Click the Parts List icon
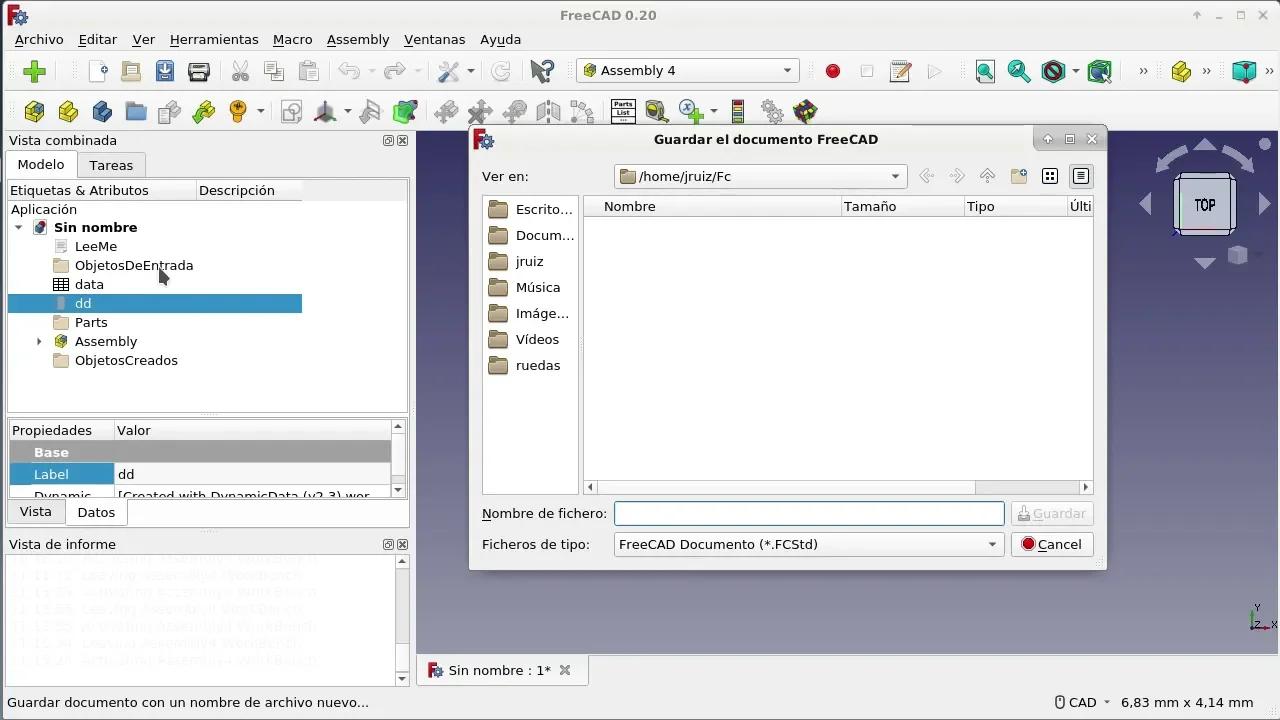 tap(622, 111)
